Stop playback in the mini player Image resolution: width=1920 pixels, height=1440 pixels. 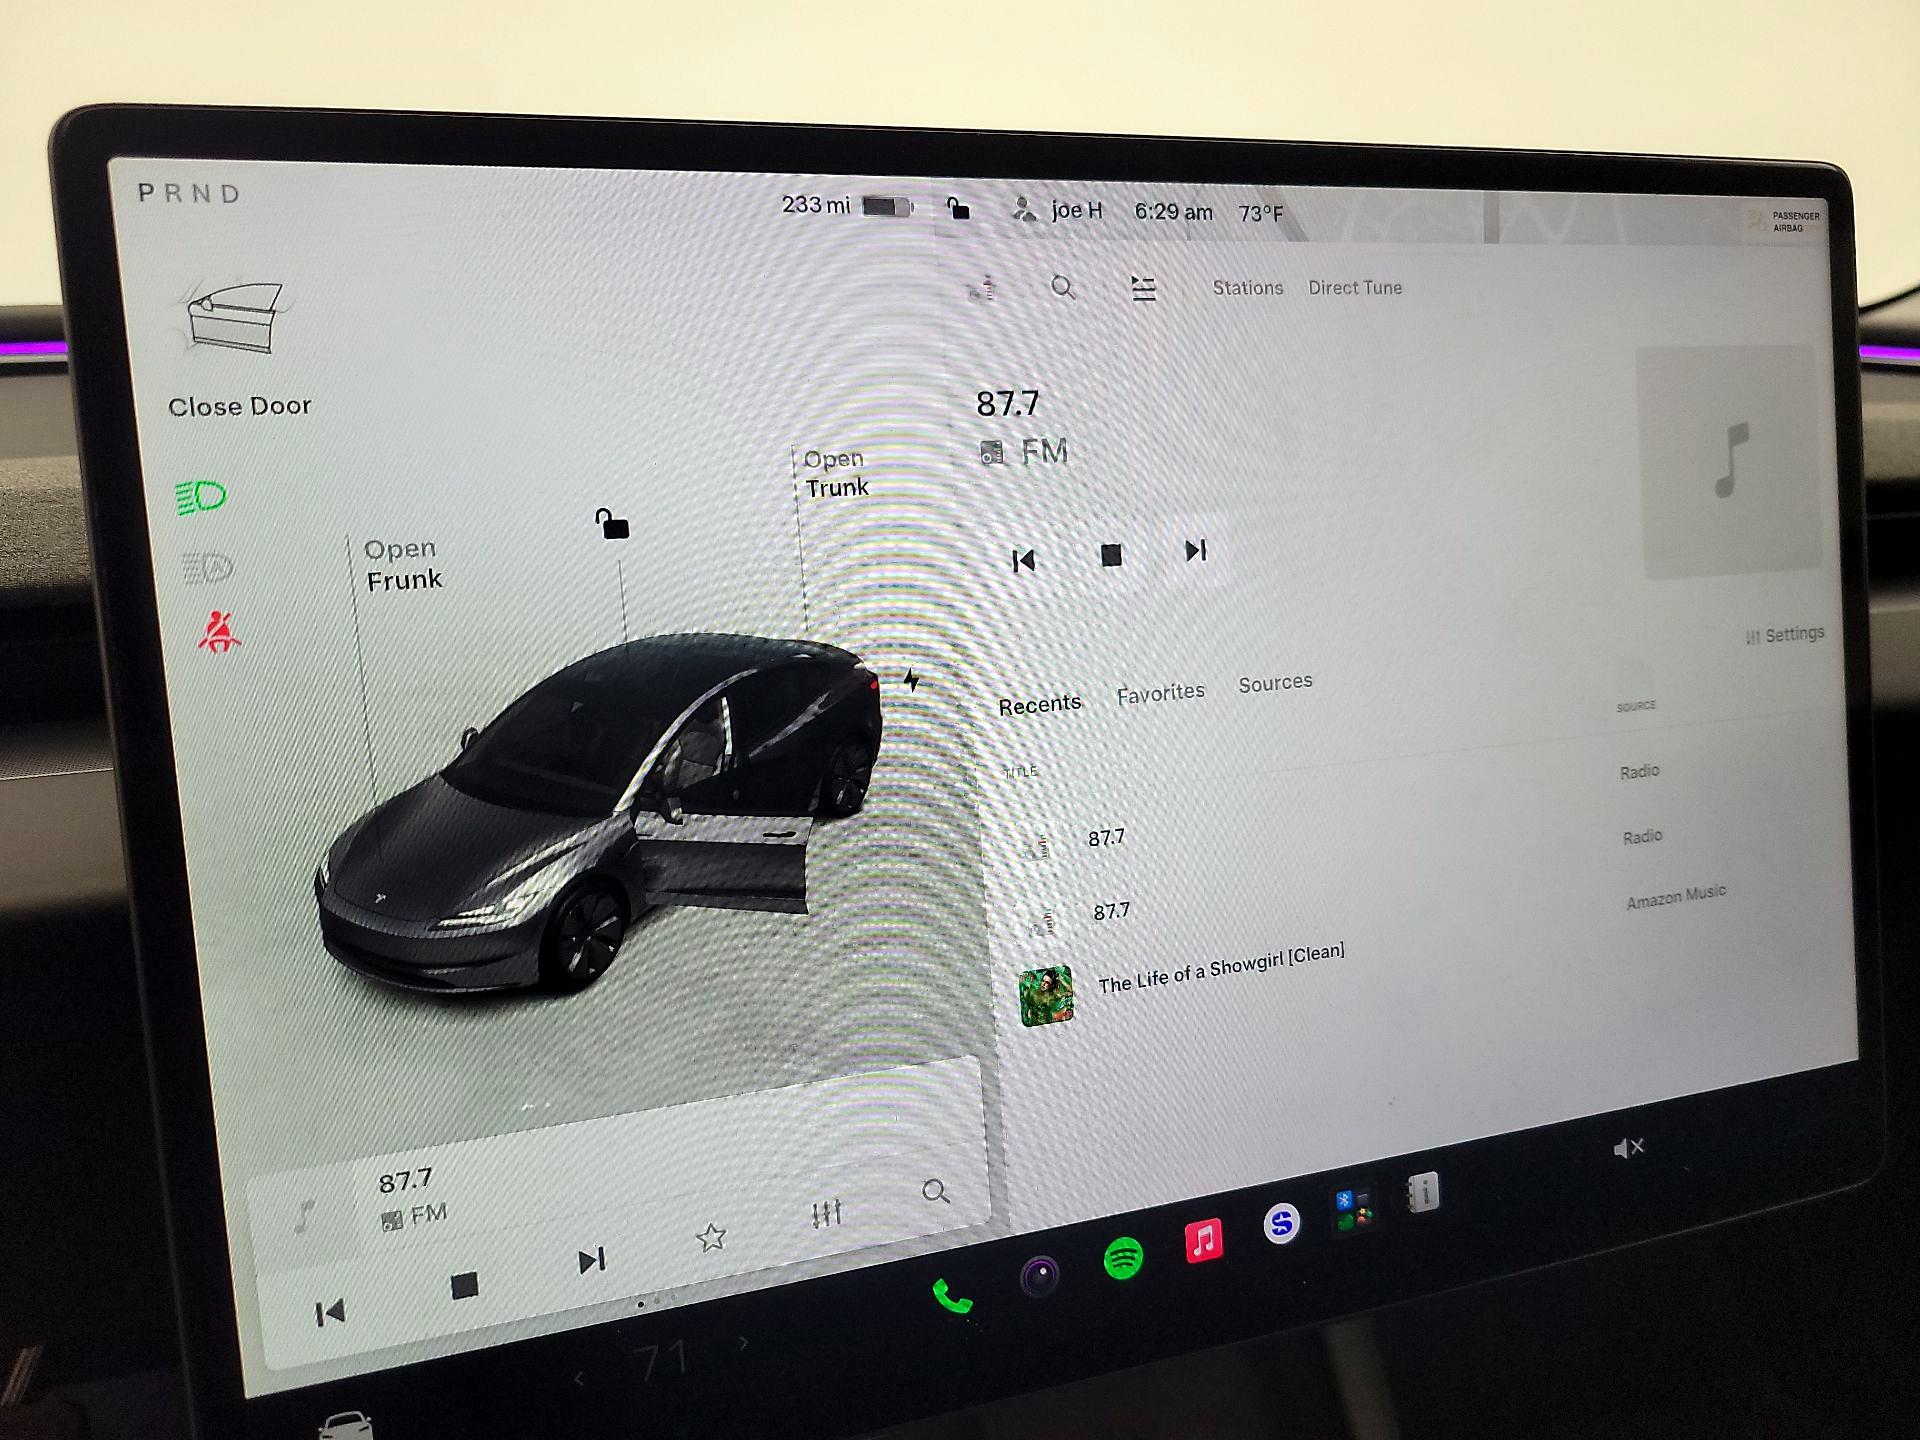pos(464,1285)
